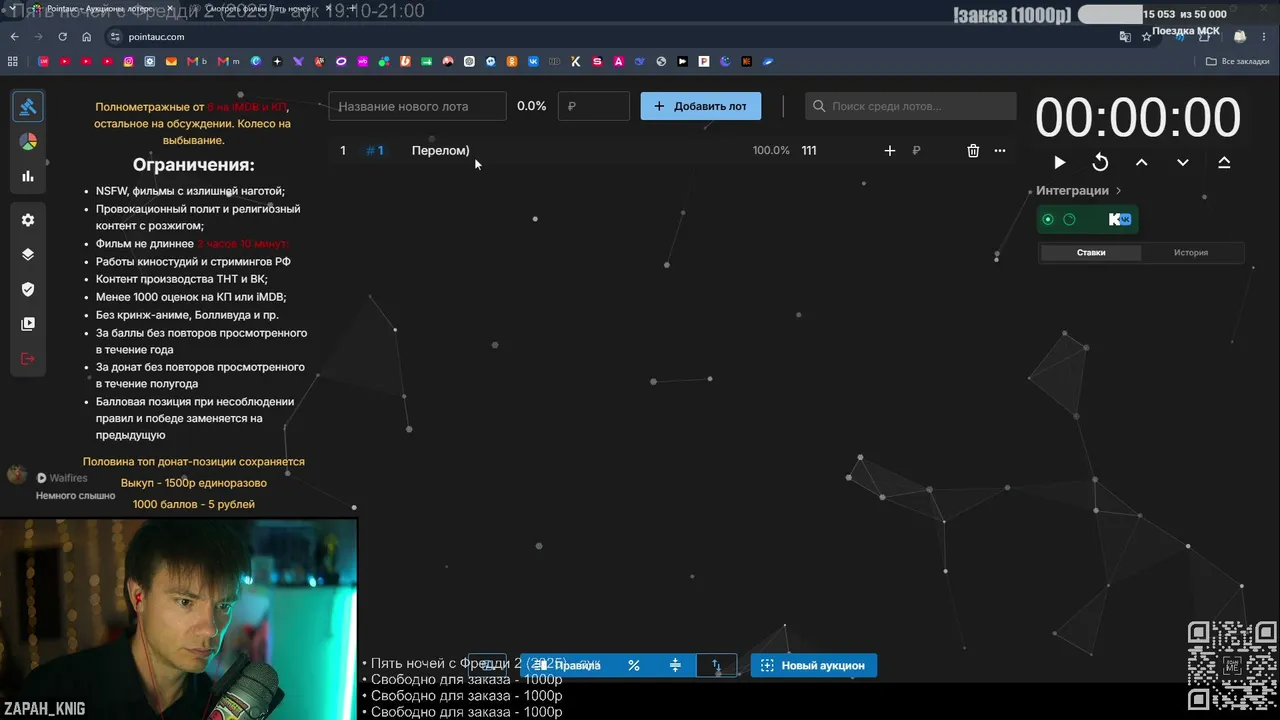The height and width of the screenshot is (720, 1280).
Task: Expand the Интеграции section chevron
Action: pos(1119,191)
